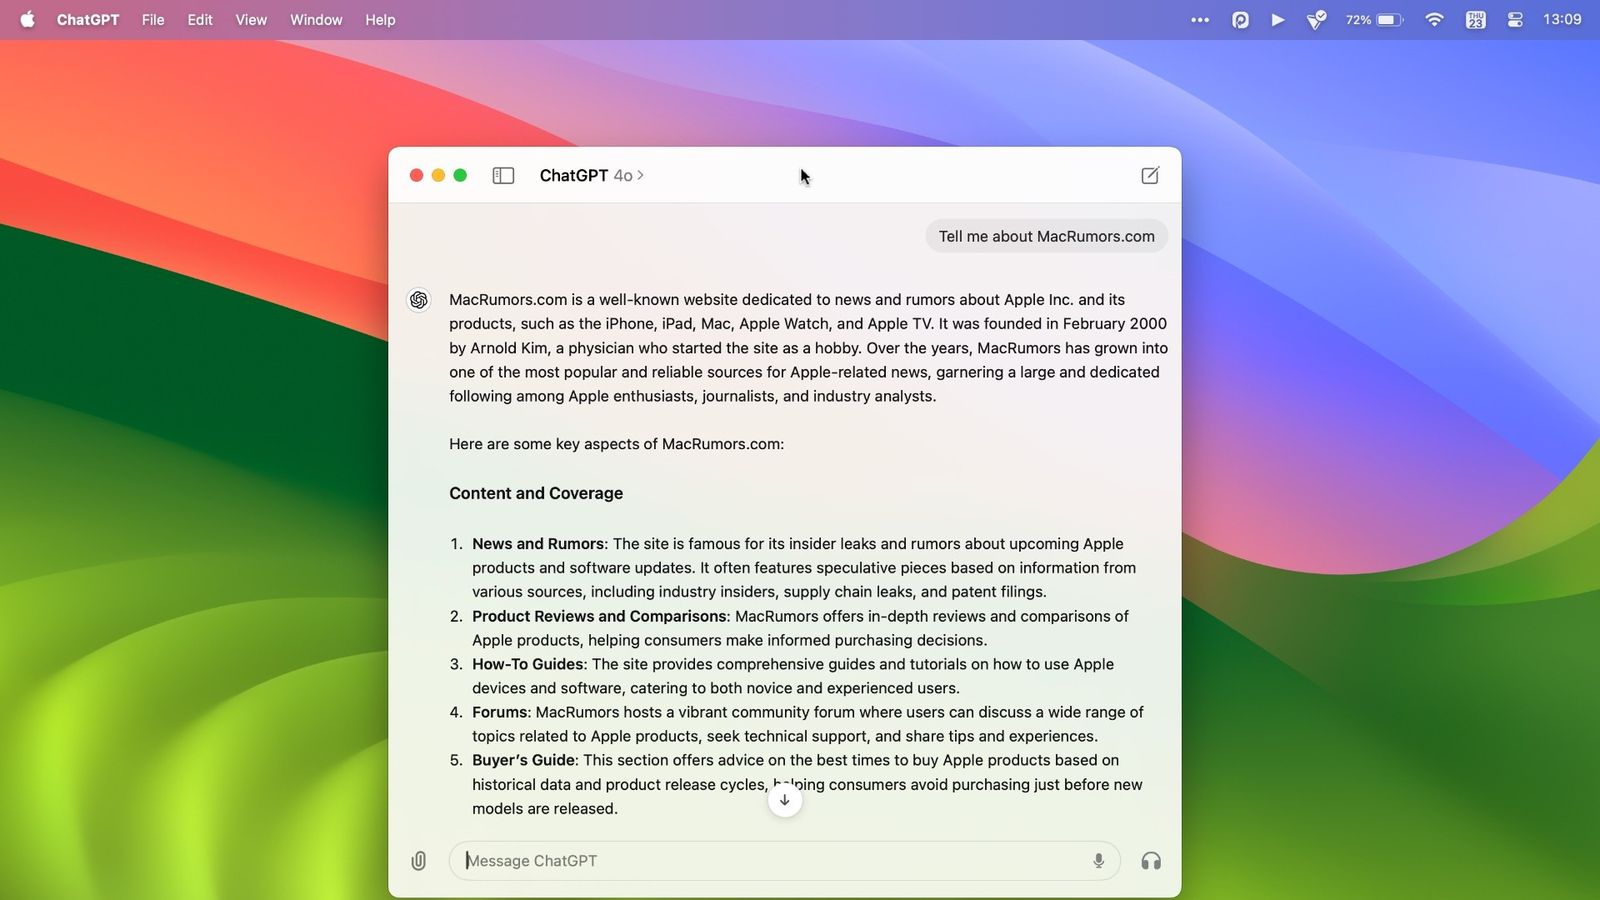The image size is (1600, 900).
Task: Click the play triangle menu bar icon
Action: 1278,19
